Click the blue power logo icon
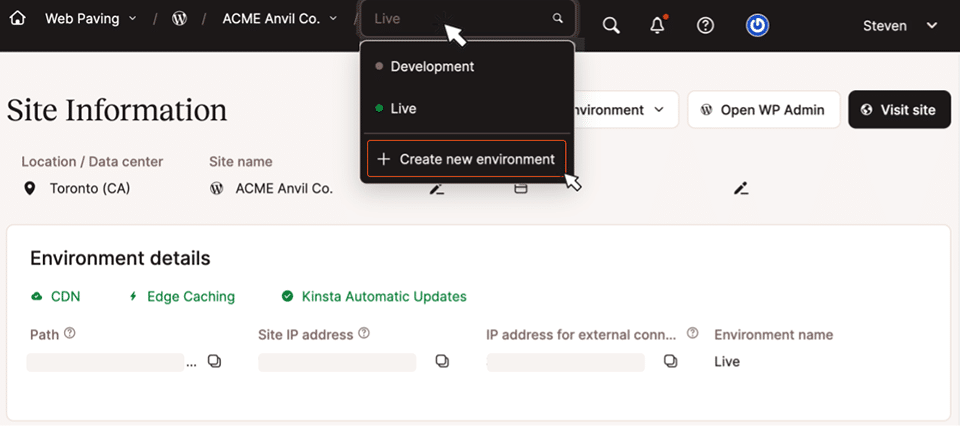This screenshot has height=426, width=960. coord(757,25)
